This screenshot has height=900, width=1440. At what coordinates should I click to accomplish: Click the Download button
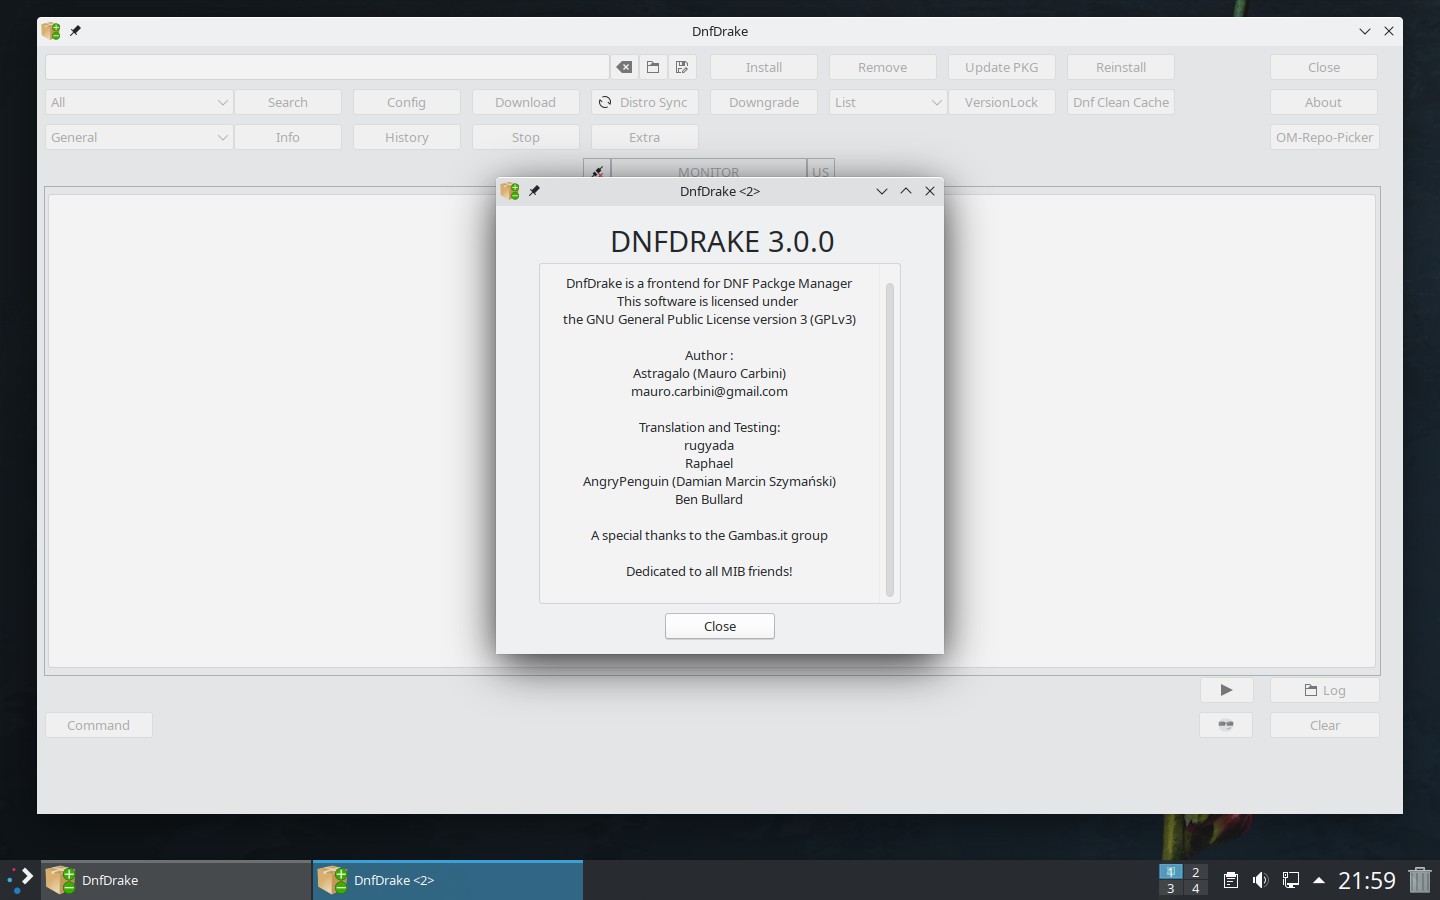pos(526,102)
